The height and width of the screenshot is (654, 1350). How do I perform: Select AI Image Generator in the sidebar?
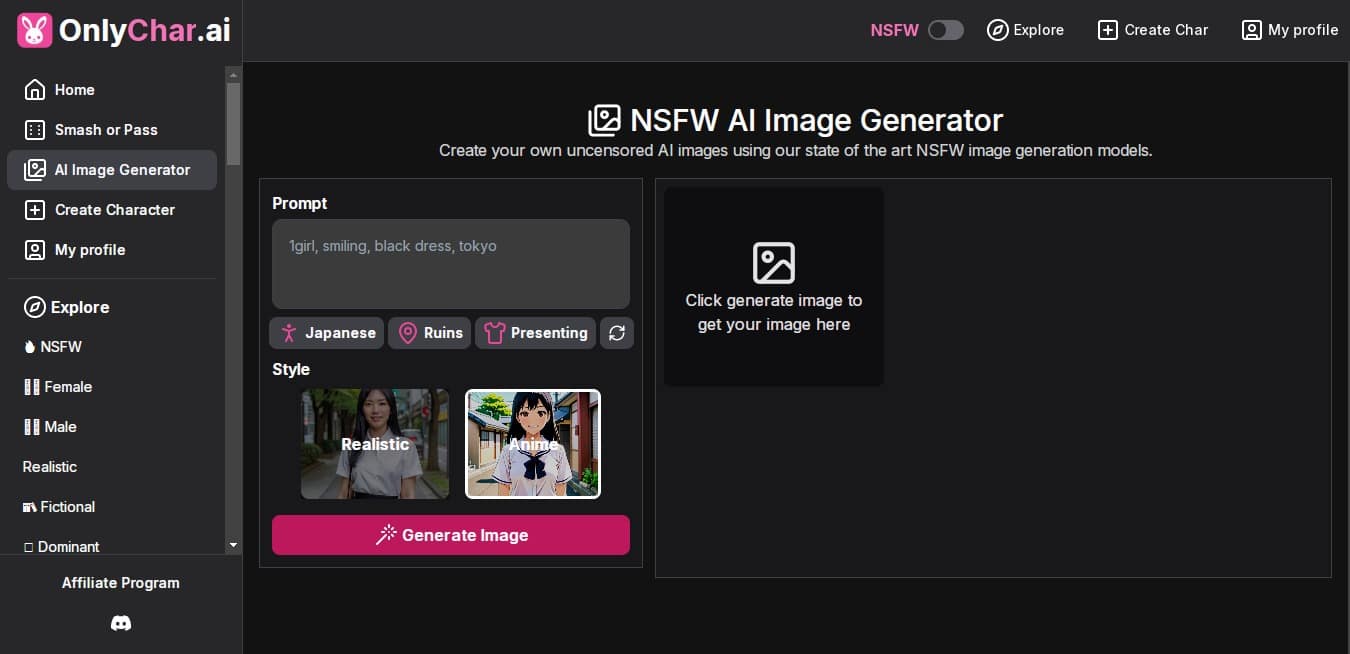pos(112,170)
